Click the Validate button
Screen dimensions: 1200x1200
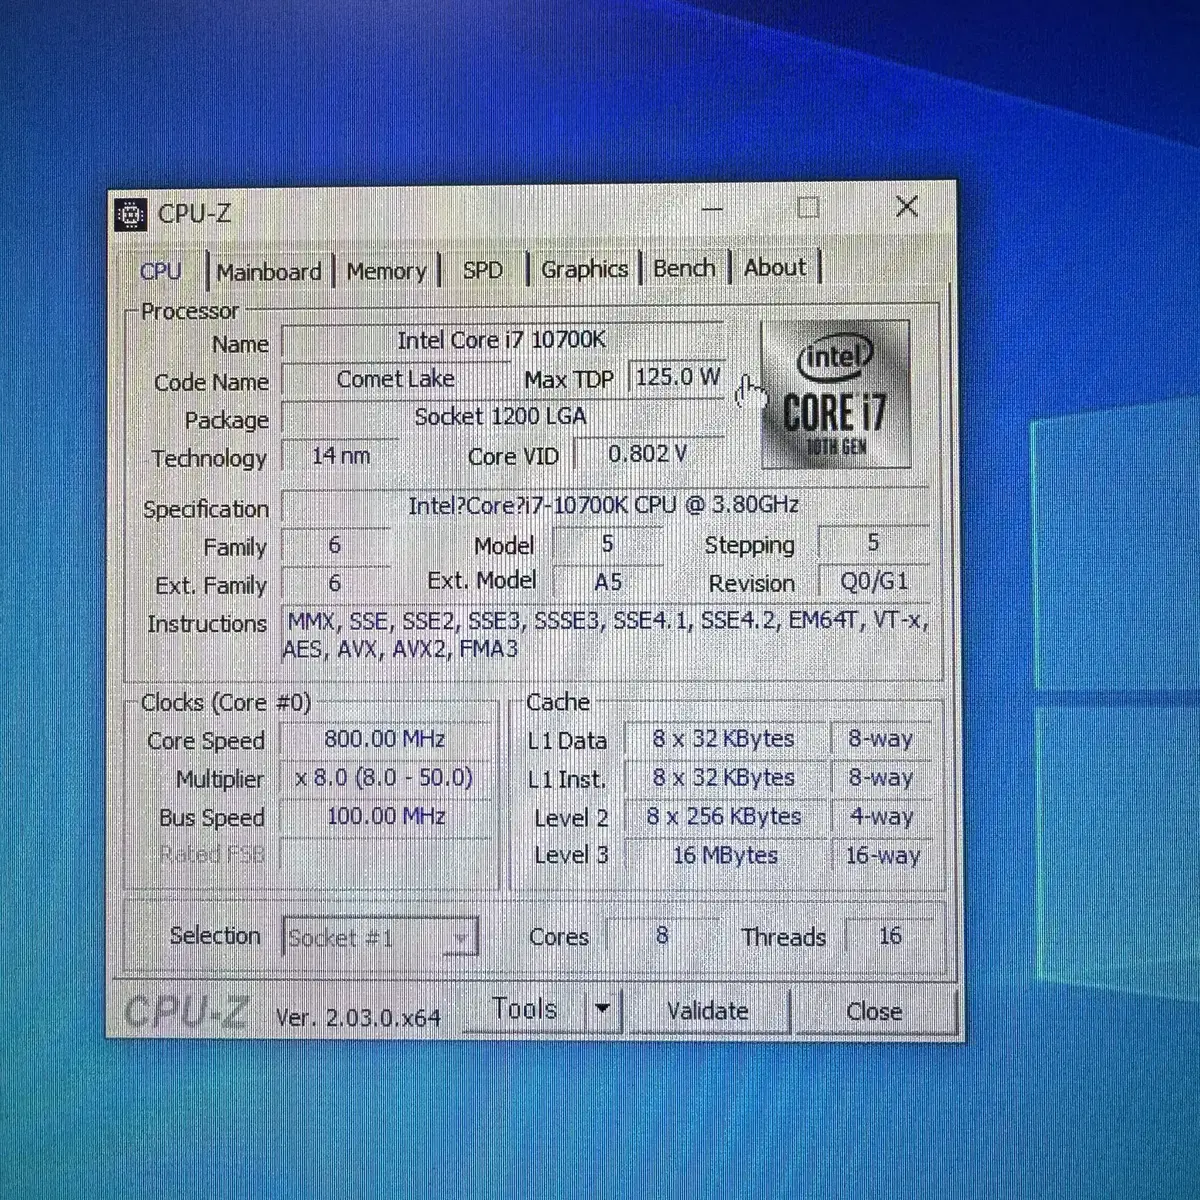click(x=708, y=1011)
